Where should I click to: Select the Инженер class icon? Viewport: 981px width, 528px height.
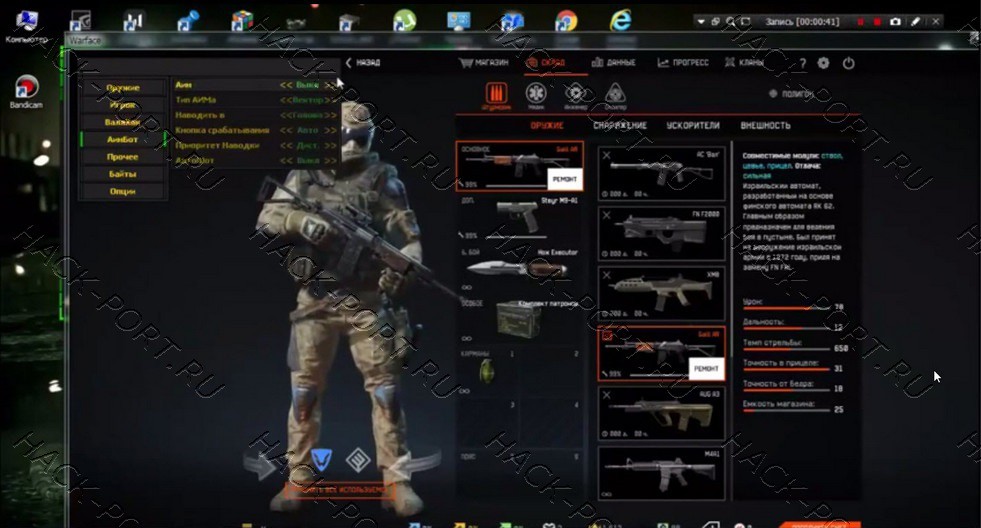click(x=576, y=94)
